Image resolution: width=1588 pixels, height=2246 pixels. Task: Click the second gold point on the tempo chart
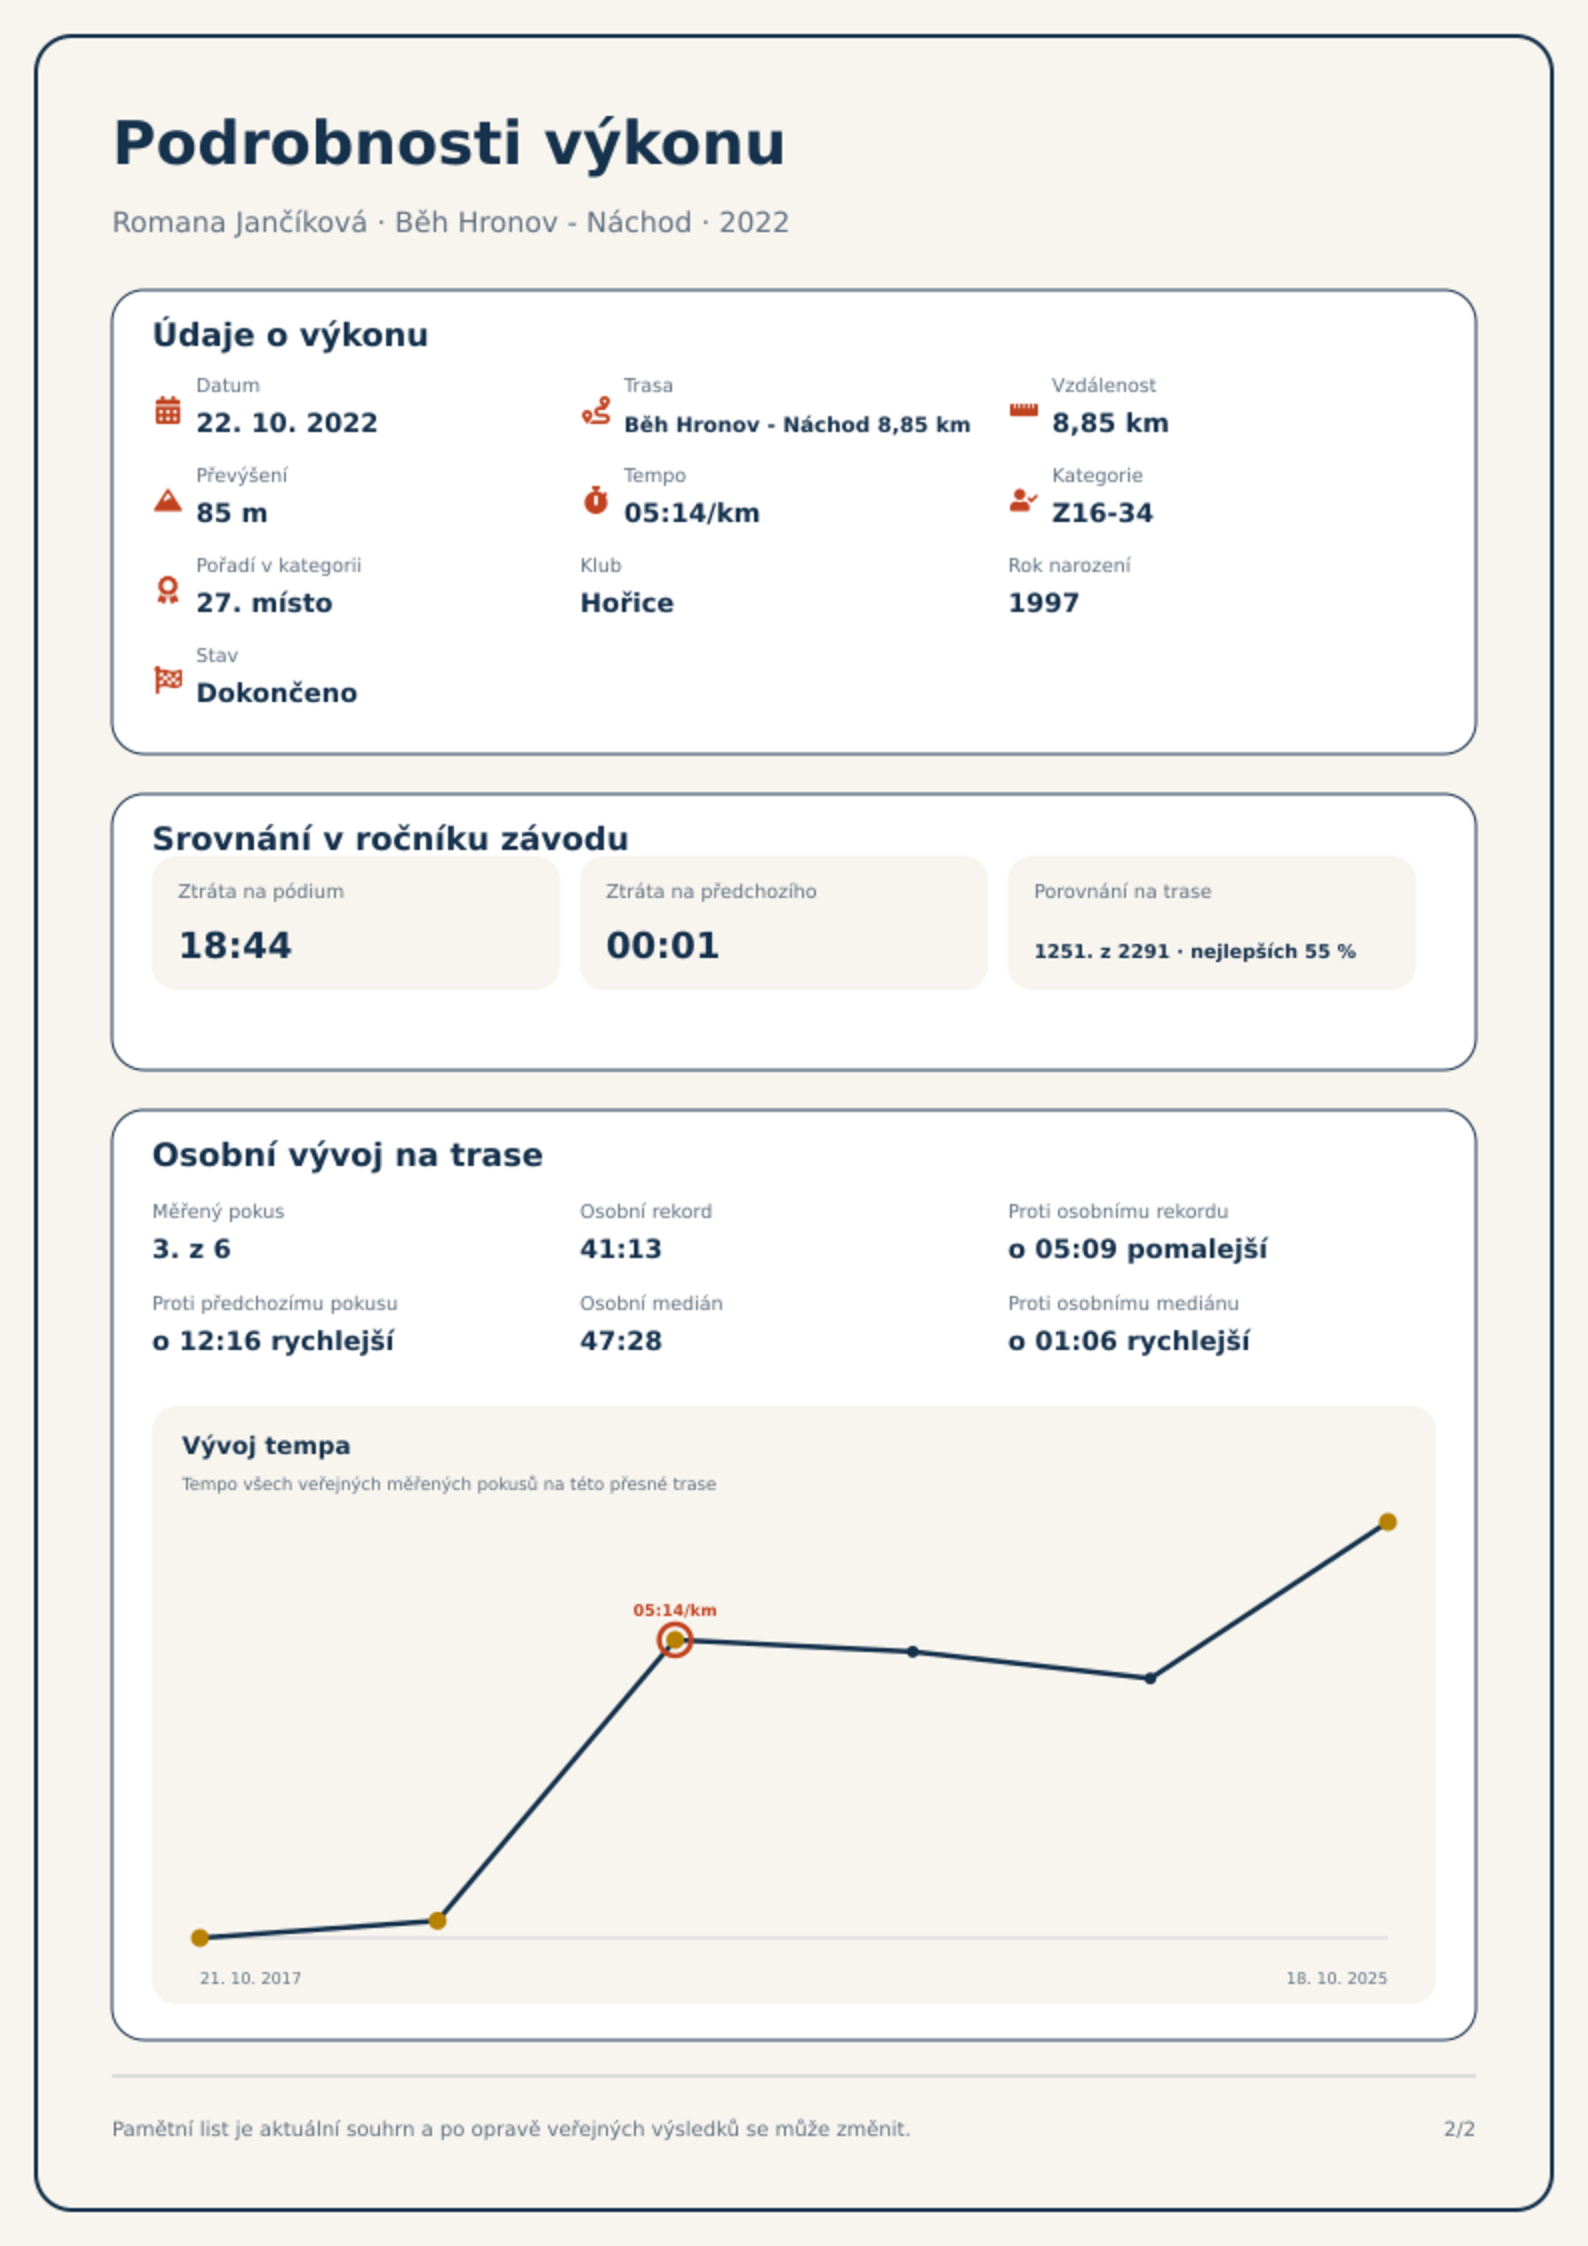tap(437, 1920)
